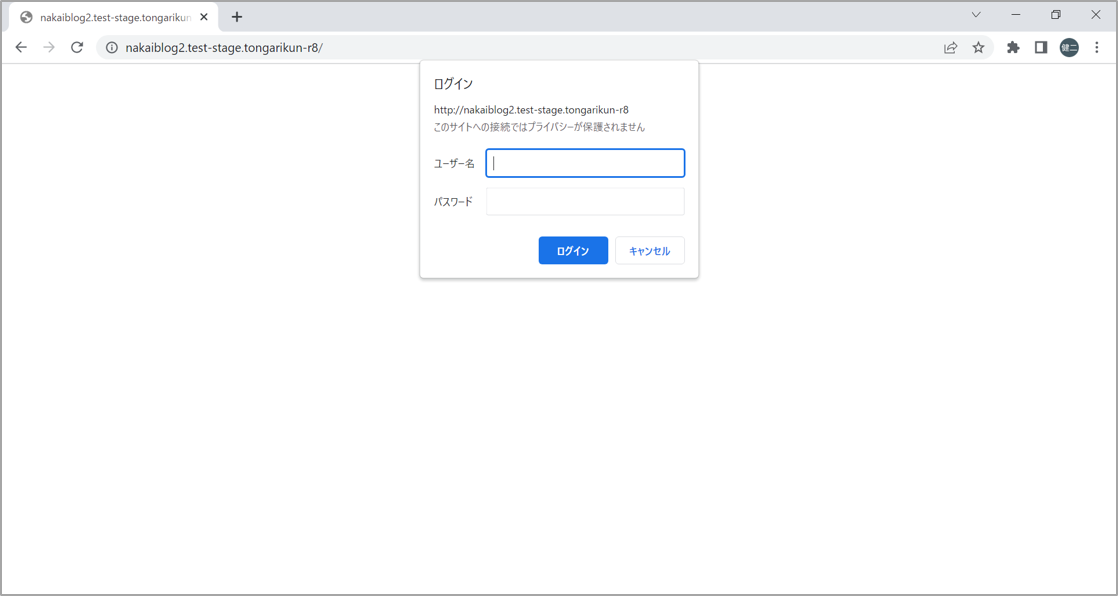Click the address bar URL
The height and width of the screenshot is (596, 1118).
click(x=224, y=48)
